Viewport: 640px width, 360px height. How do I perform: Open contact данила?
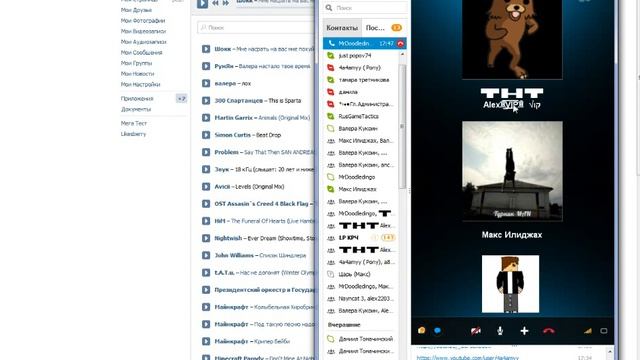tap(348, 92)
